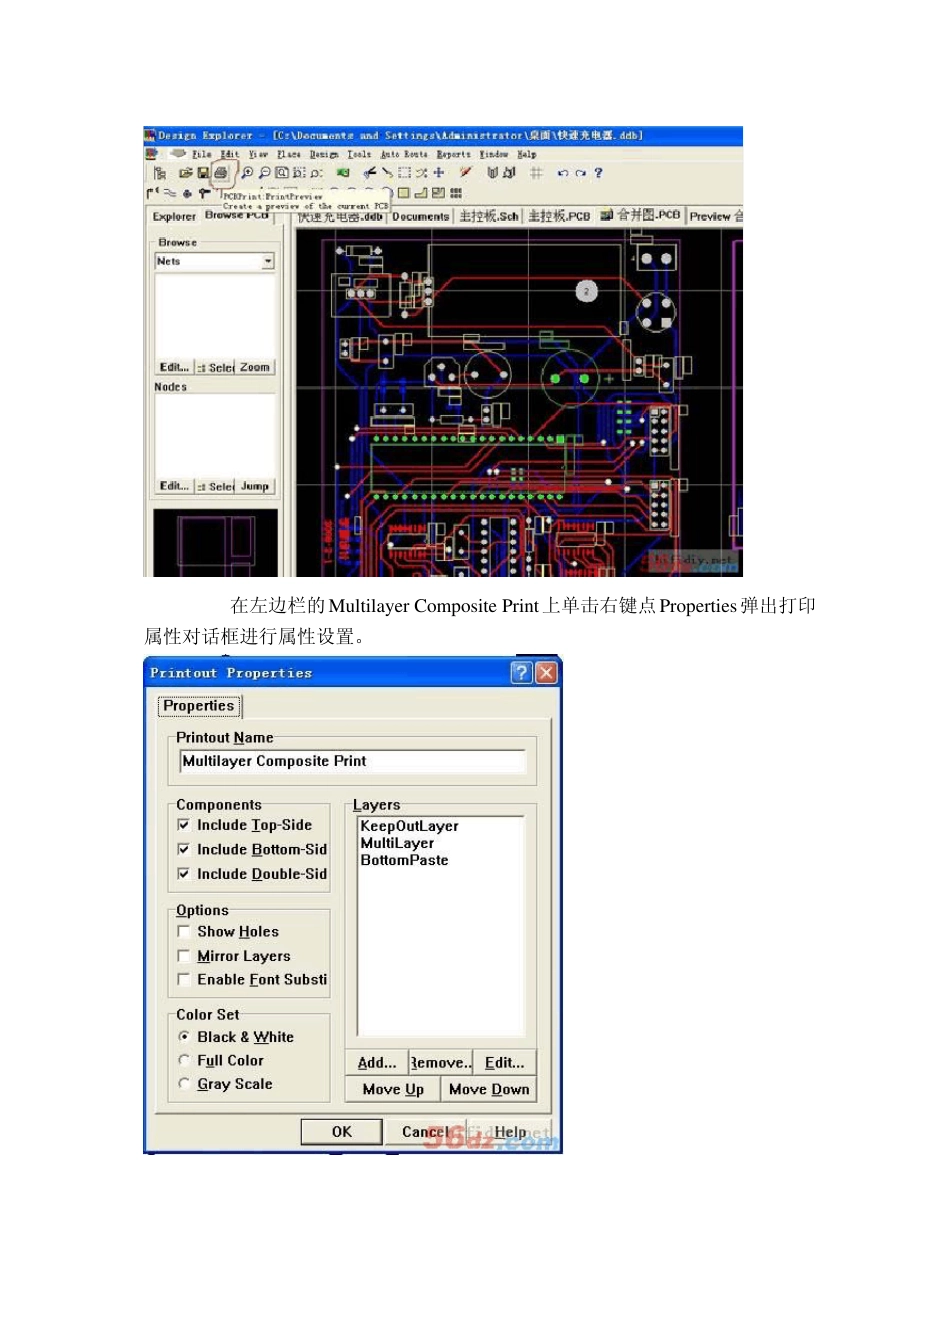
Task: Open the Design menu
Action: 324,154
